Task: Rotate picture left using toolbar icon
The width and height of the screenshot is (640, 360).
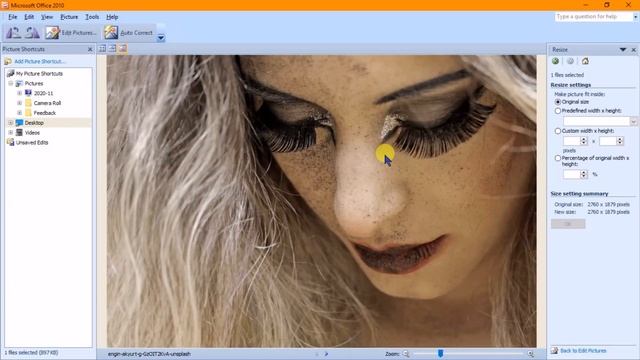Action: pos(13,32)
